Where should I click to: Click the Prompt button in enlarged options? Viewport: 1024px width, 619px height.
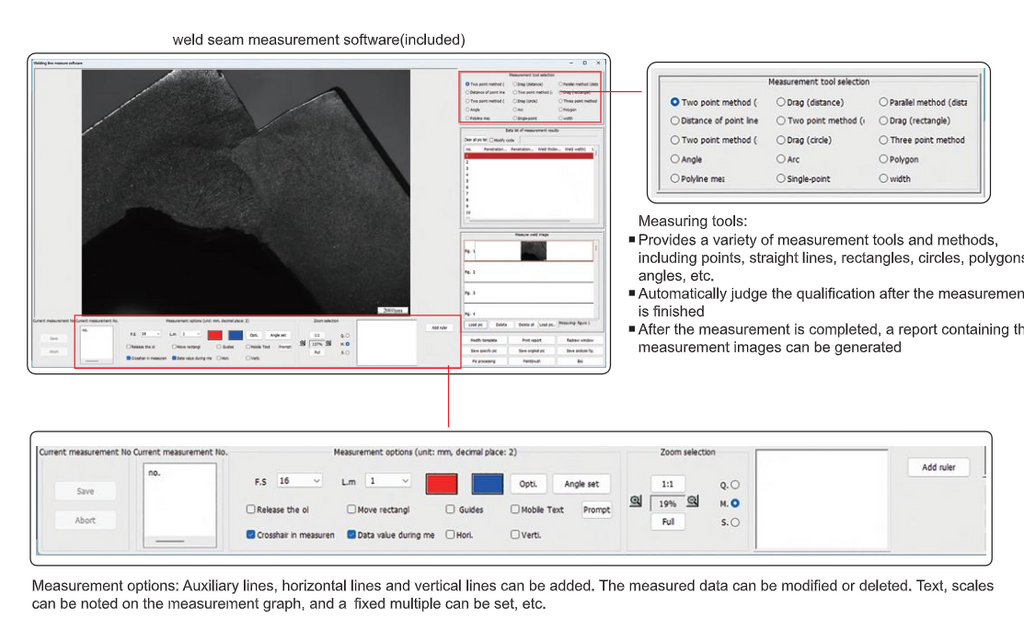(x=596, y=509)
